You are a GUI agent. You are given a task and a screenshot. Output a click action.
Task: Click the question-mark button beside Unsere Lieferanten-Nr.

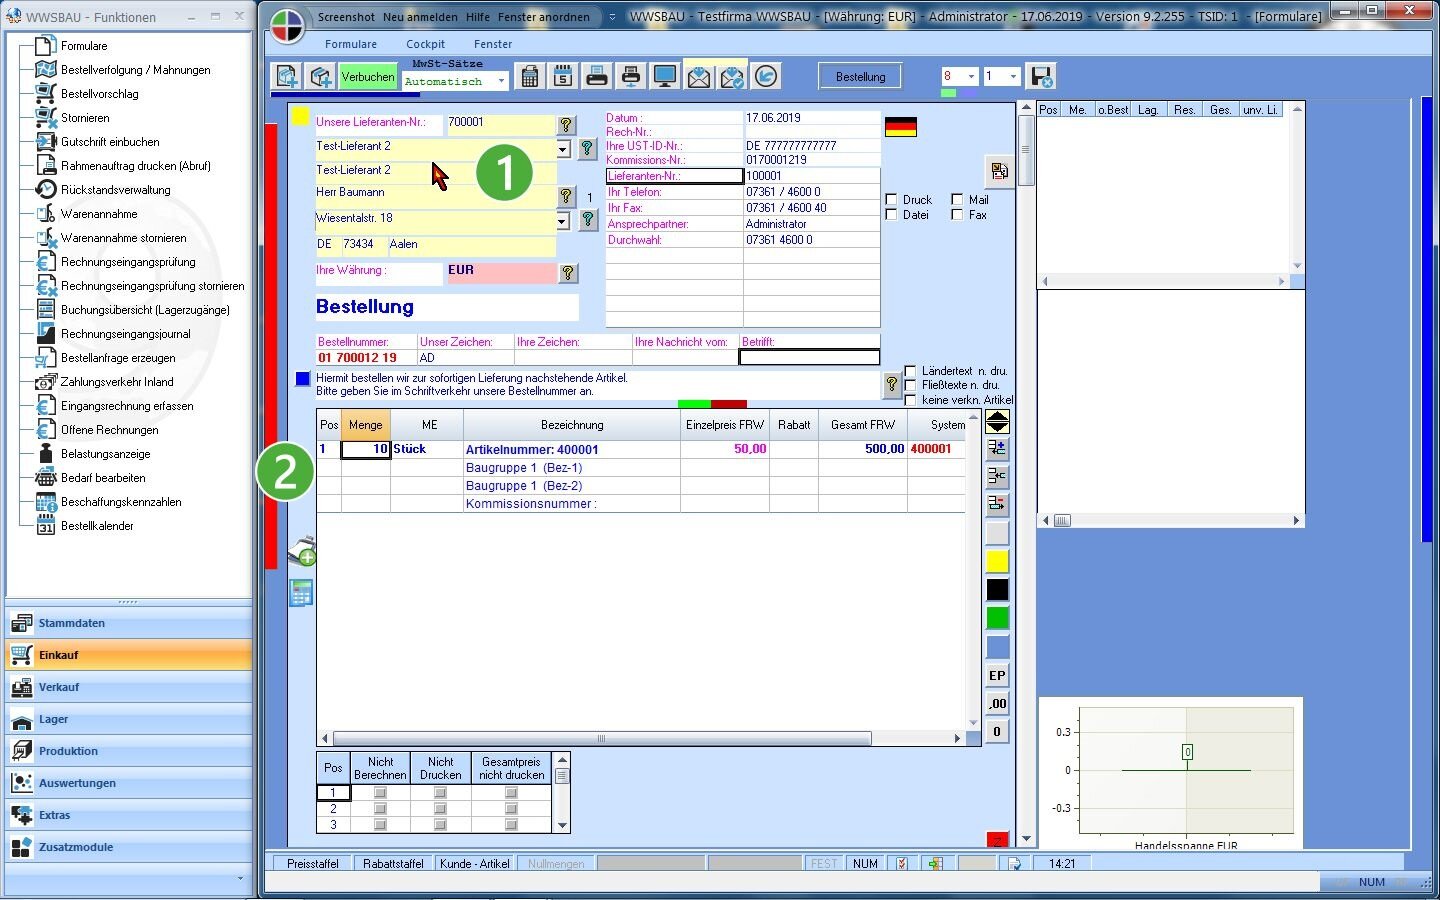point(566,124)
